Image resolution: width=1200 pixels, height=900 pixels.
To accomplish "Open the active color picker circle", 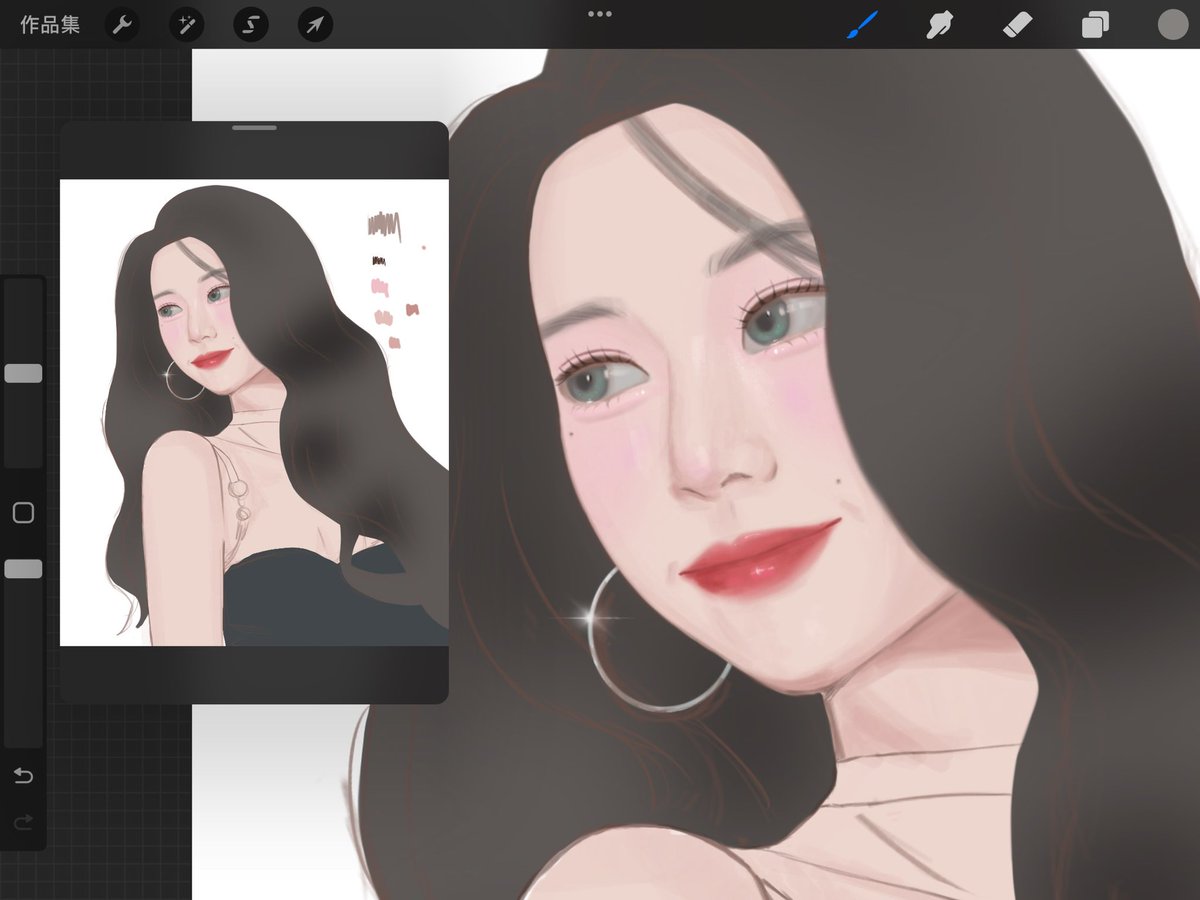I will coord(1173,25).
